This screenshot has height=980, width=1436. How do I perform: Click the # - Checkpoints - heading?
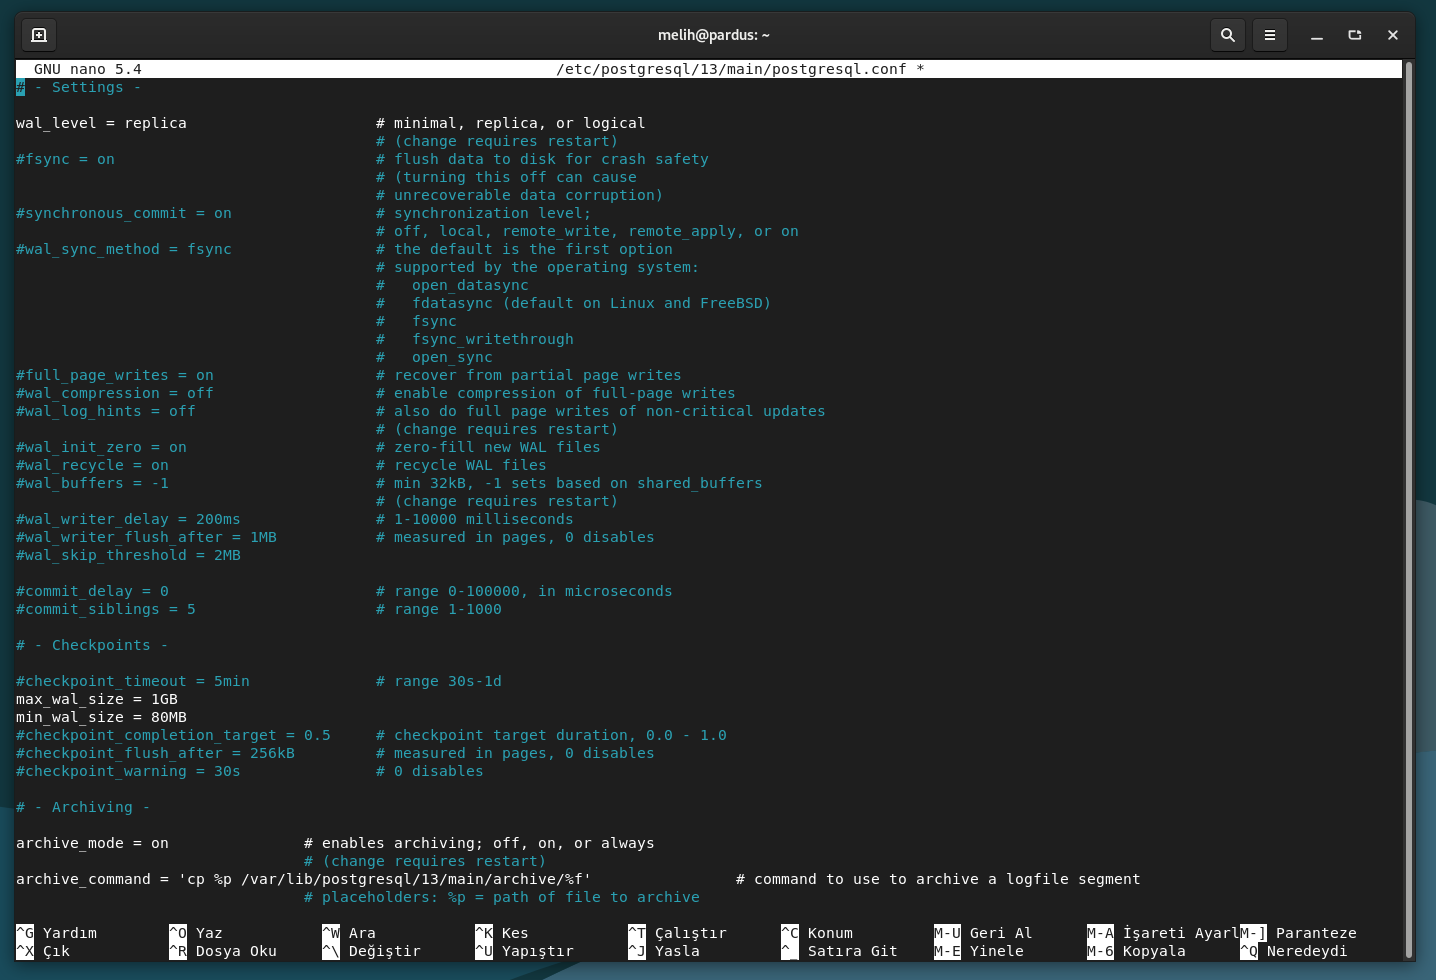pos(92,645)
